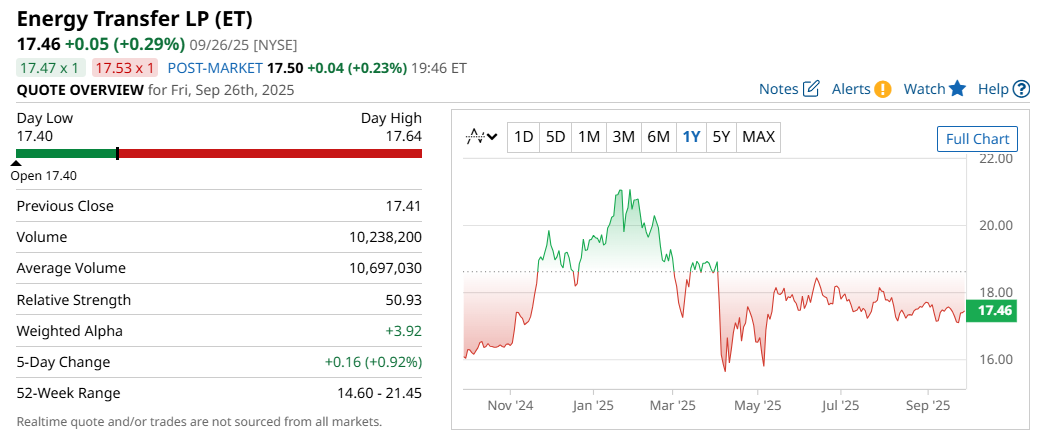Viewport: 1041px width, 439px height.
Task: Select the 5D chart period
Action: (556, 137)
